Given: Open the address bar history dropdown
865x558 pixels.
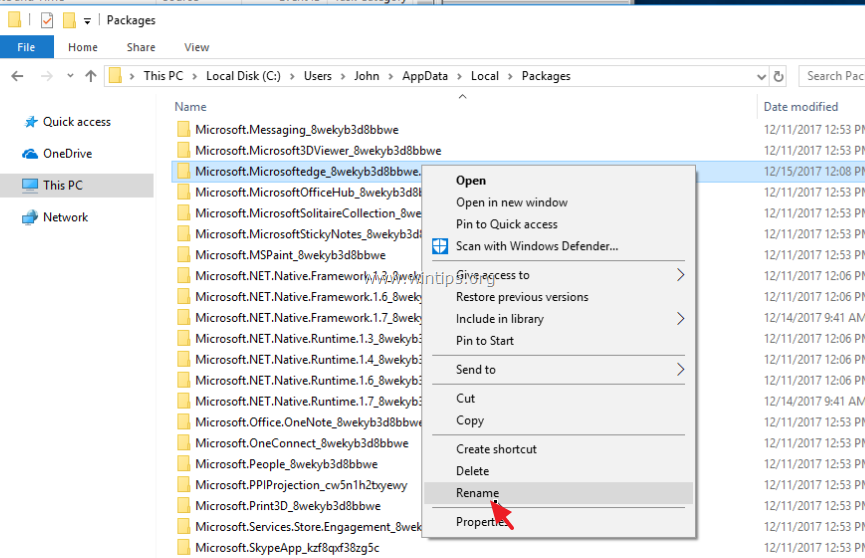Looking at the screenshot, I should point(761,76).
